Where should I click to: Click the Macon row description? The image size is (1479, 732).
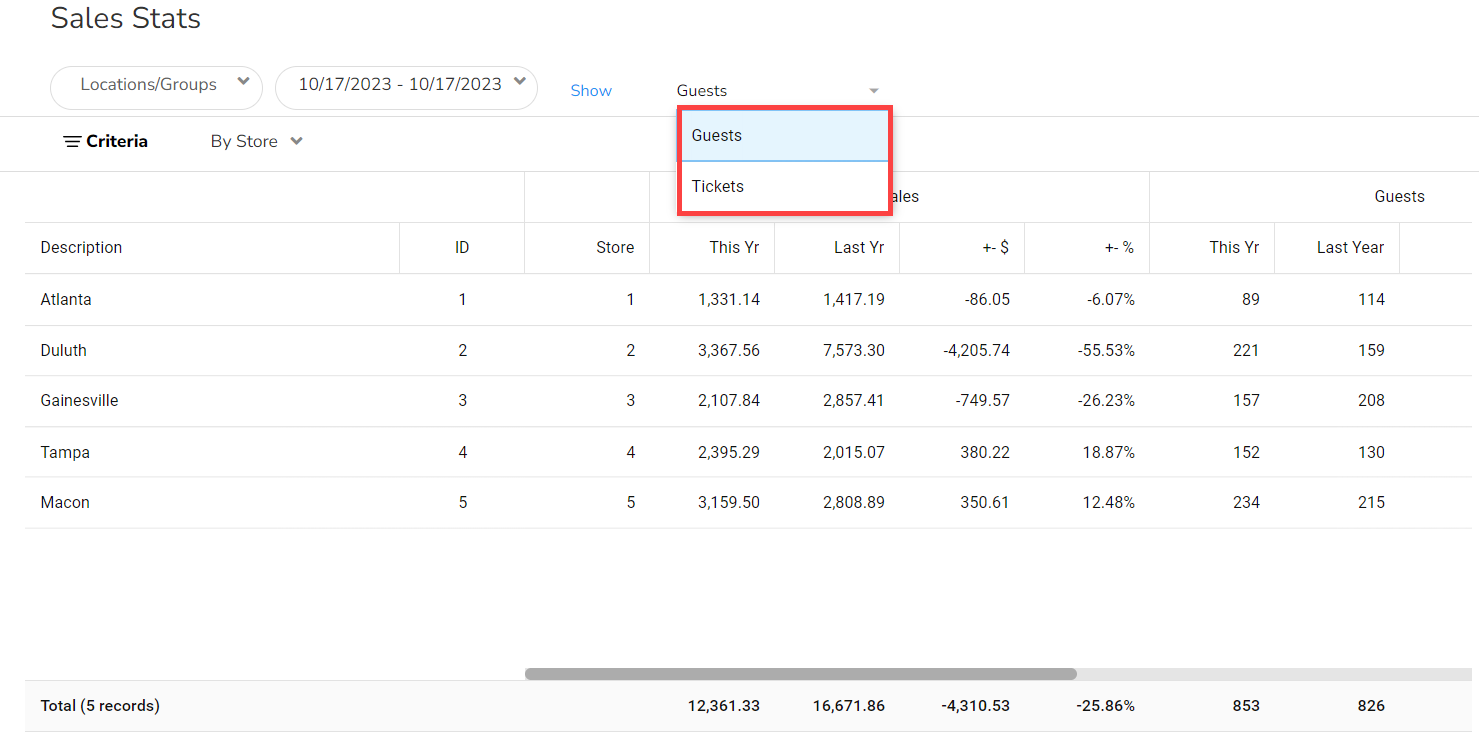pos(65,503)
